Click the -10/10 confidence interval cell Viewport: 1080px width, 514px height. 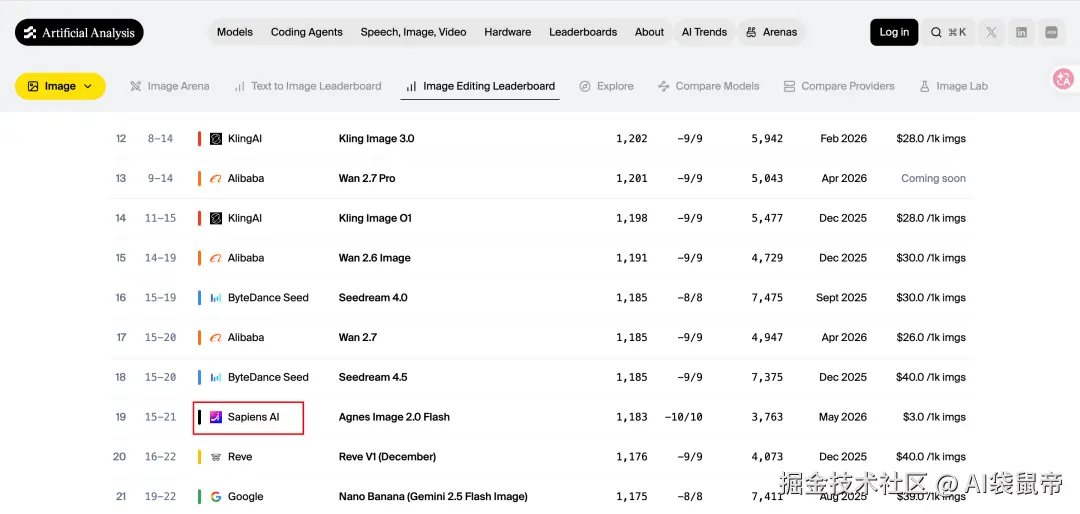pos(683,417)
